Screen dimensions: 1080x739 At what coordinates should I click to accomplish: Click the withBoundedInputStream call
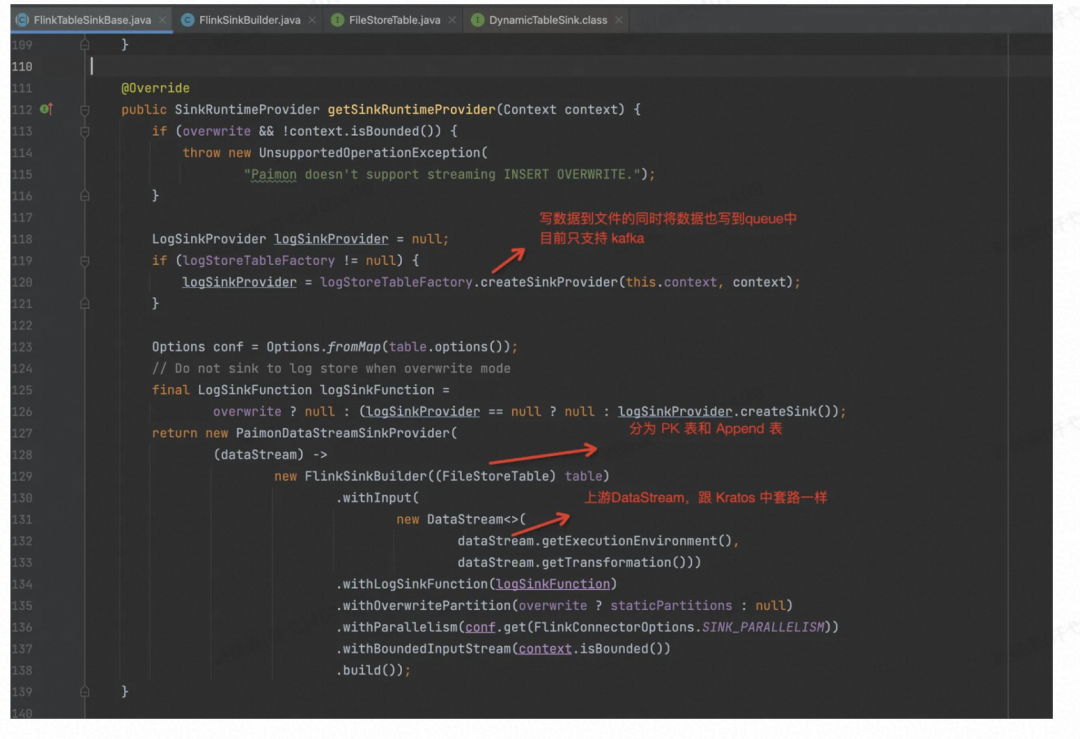click(x=426, y=648)
